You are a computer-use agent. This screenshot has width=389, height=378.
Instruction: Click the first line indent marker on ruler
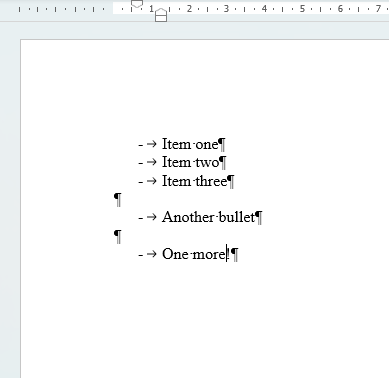[x=137, y=4]
